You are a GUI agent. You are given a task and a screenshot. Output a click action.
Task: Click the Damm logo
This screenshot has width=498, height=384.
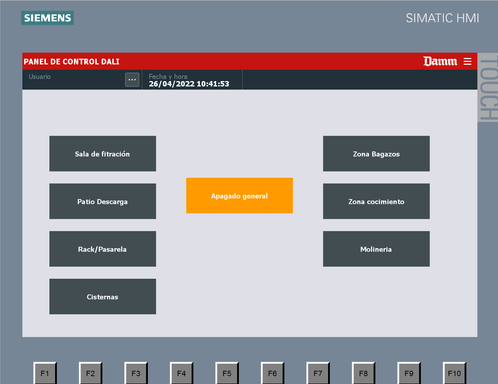point(440,61)
